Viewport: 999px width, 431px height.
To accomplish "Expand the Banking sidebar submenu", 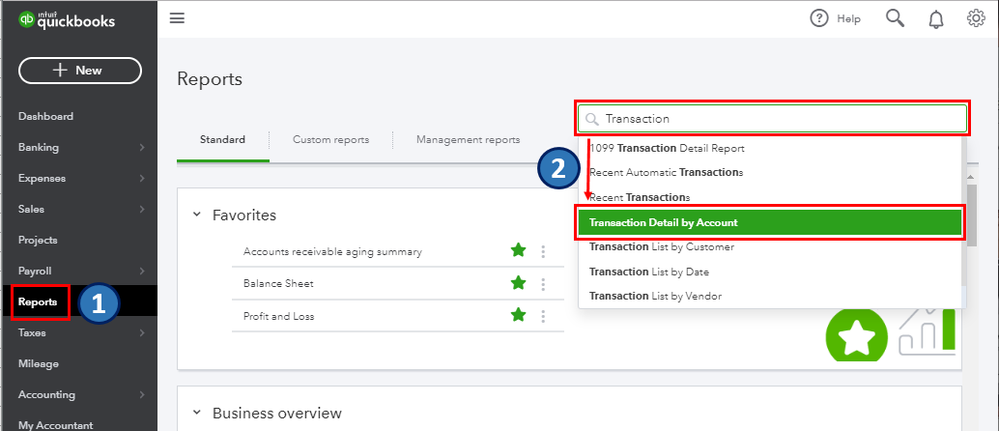I will click(142, 148).
